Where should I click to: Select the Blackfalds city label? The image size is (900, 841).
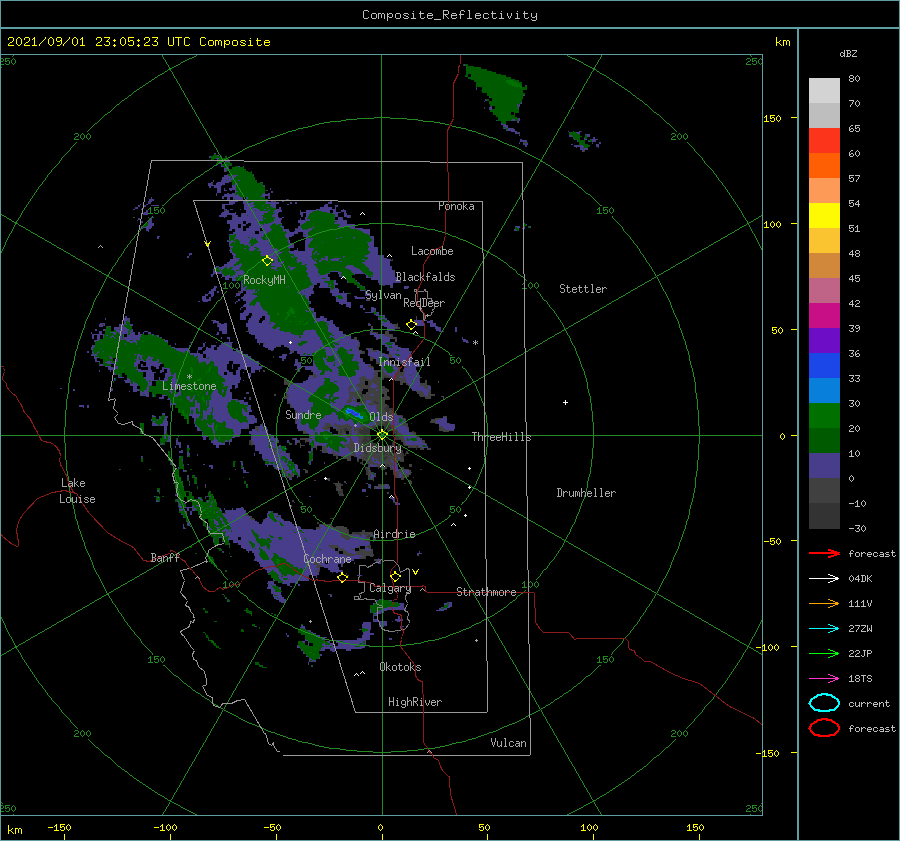pos(425,277)
